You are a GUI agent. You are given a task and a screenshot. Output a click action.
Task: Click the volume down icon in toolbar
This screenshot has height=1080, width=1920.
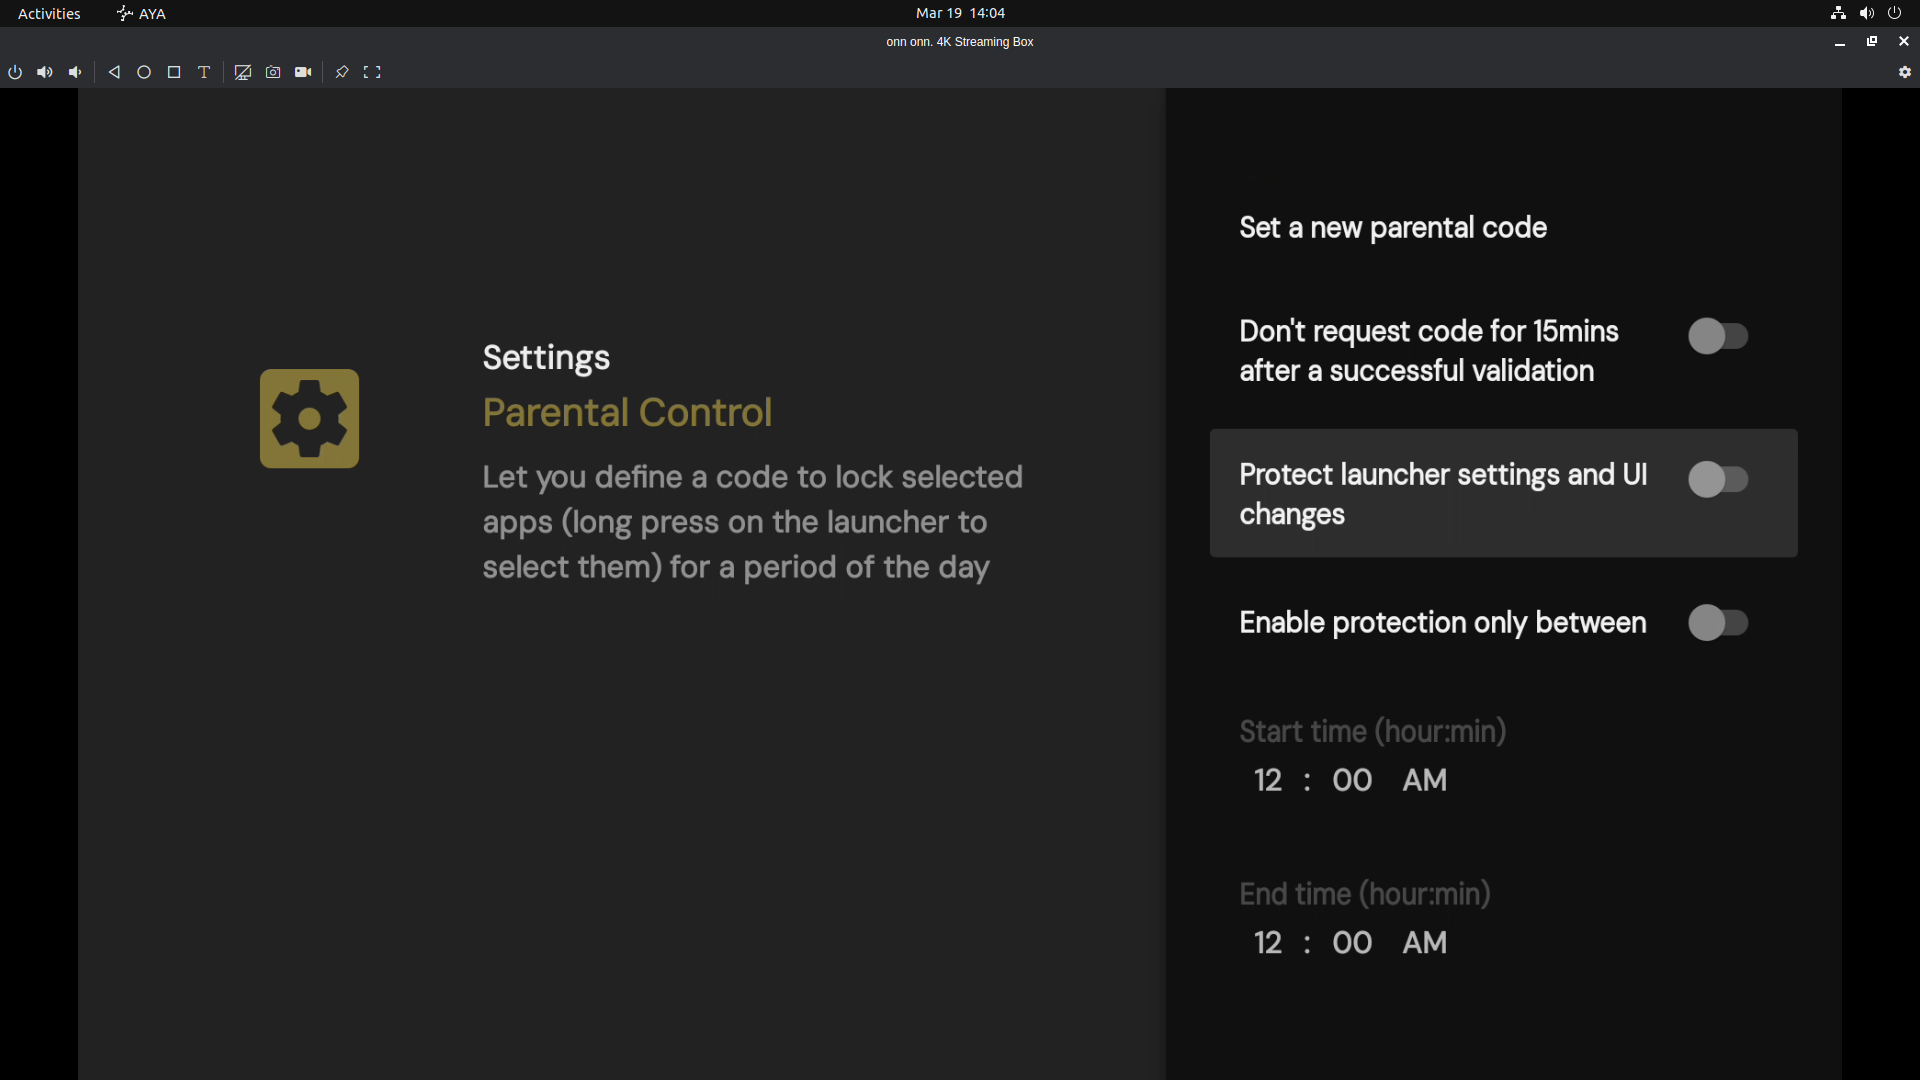tap(75, 72)
